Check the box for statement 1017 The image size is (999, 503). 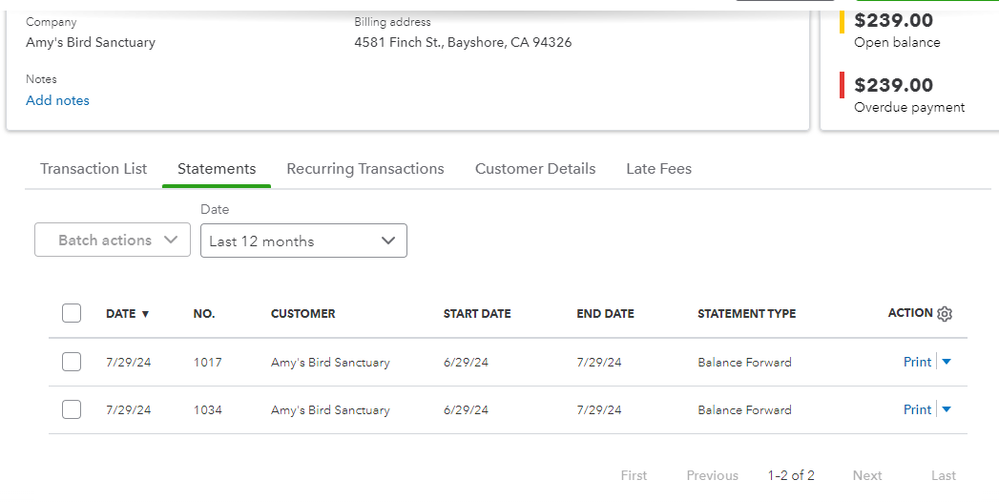tap(71, 362)
